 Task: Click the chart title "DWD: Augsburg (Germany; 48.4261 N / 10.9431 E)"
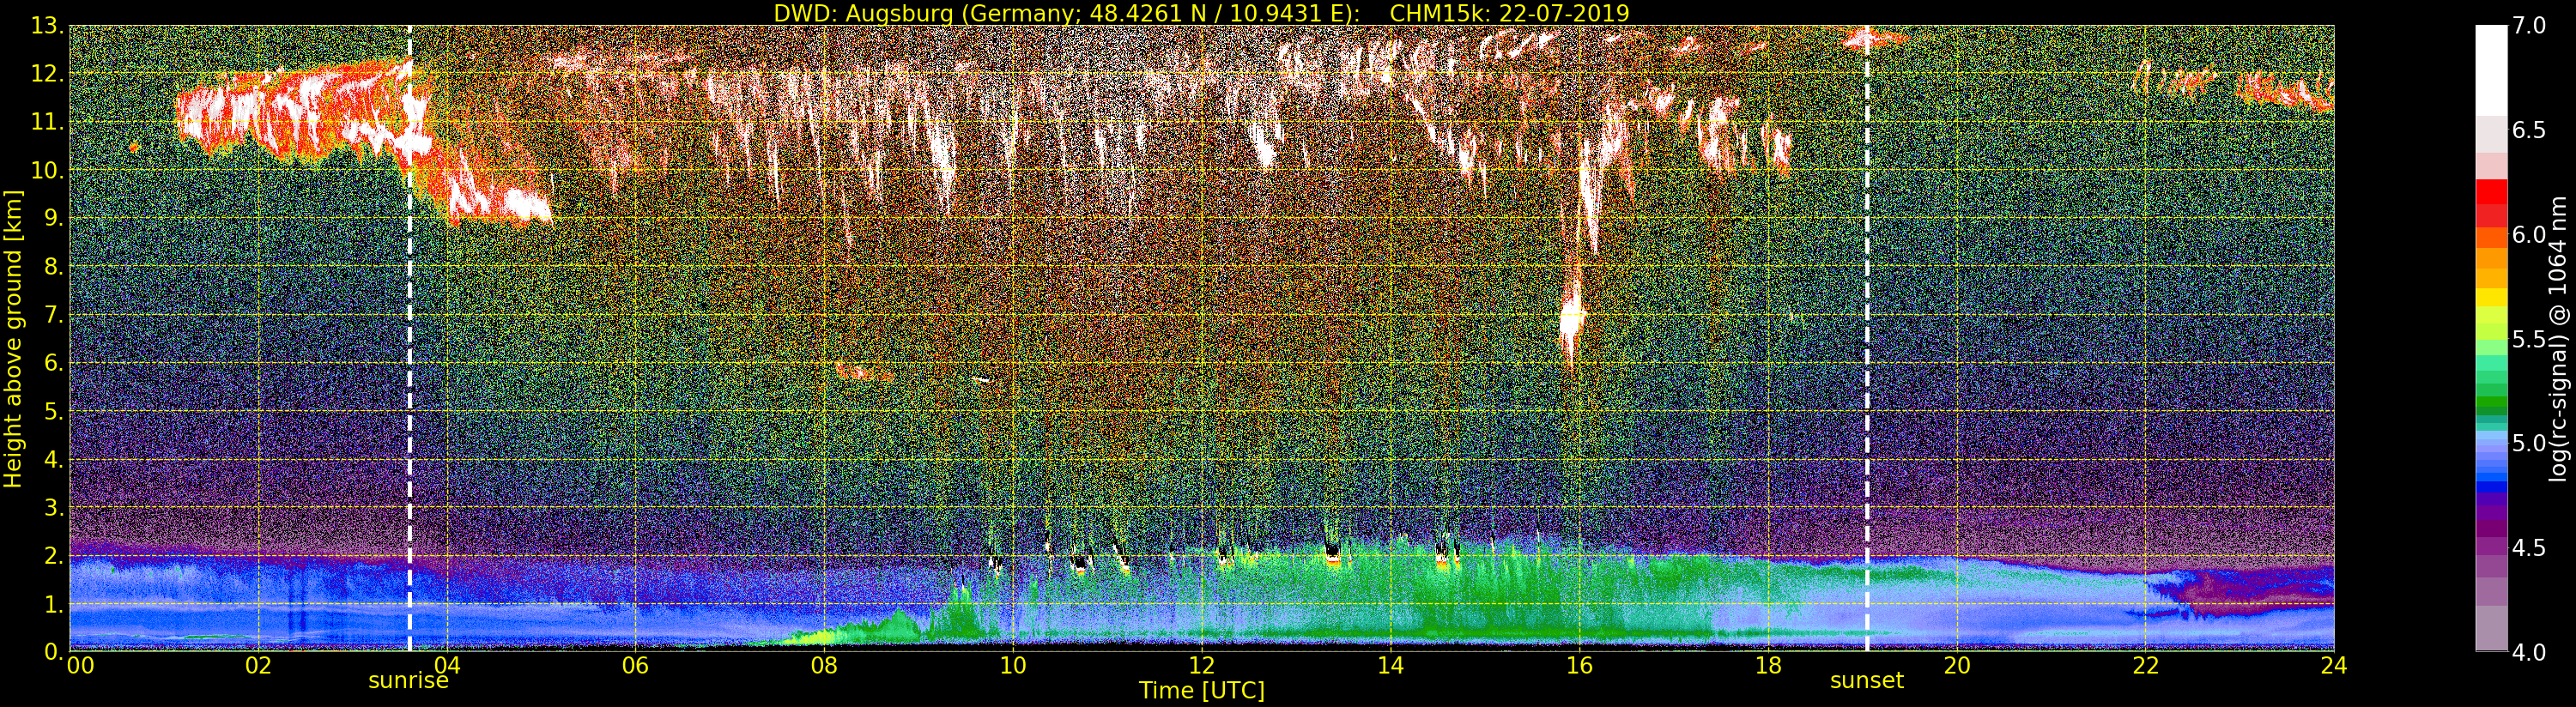tap(1067, 13)
